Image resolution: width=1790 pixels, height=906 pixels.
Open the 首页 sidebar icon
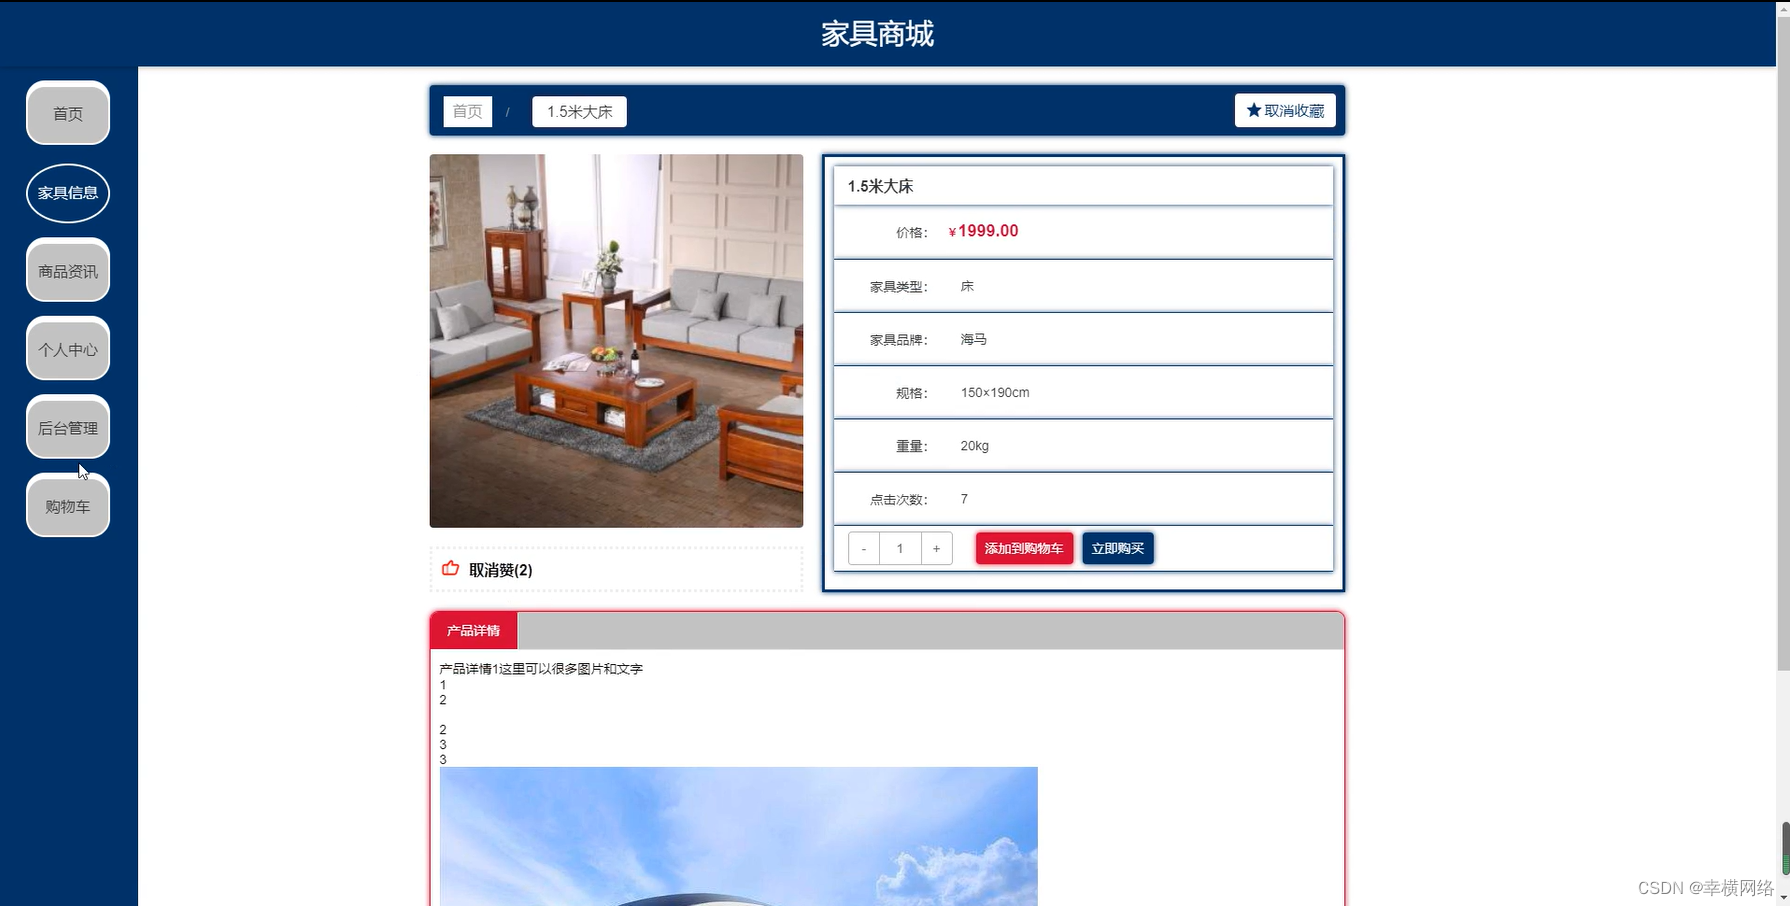67,114
